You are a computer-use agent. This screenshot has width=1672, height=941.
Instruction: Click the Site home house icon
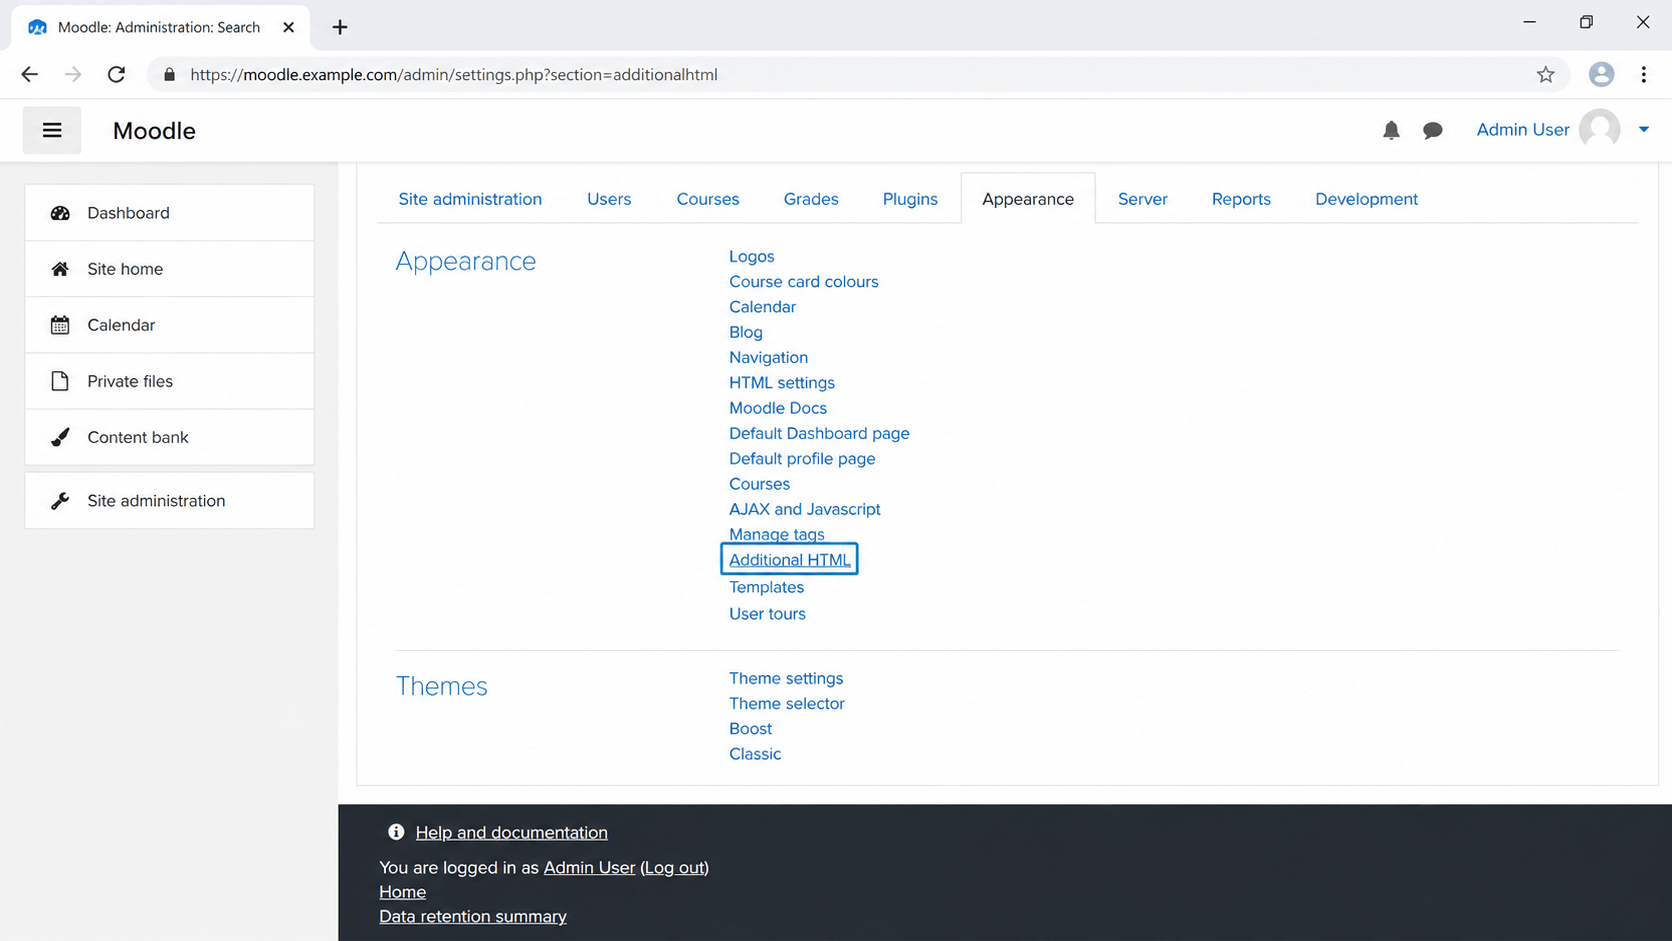pos(60,269)
